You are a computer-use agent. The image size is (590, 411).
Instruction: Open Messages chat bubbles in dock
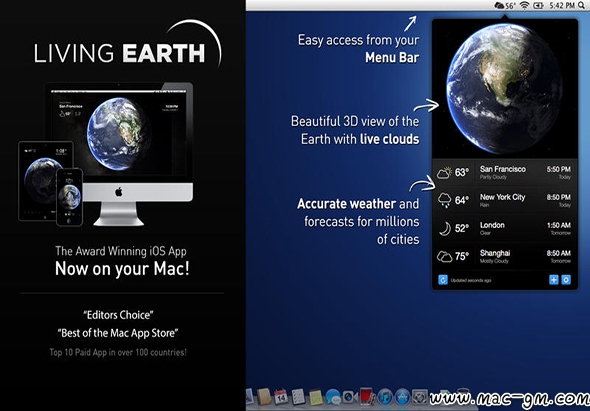pos(333,397)
